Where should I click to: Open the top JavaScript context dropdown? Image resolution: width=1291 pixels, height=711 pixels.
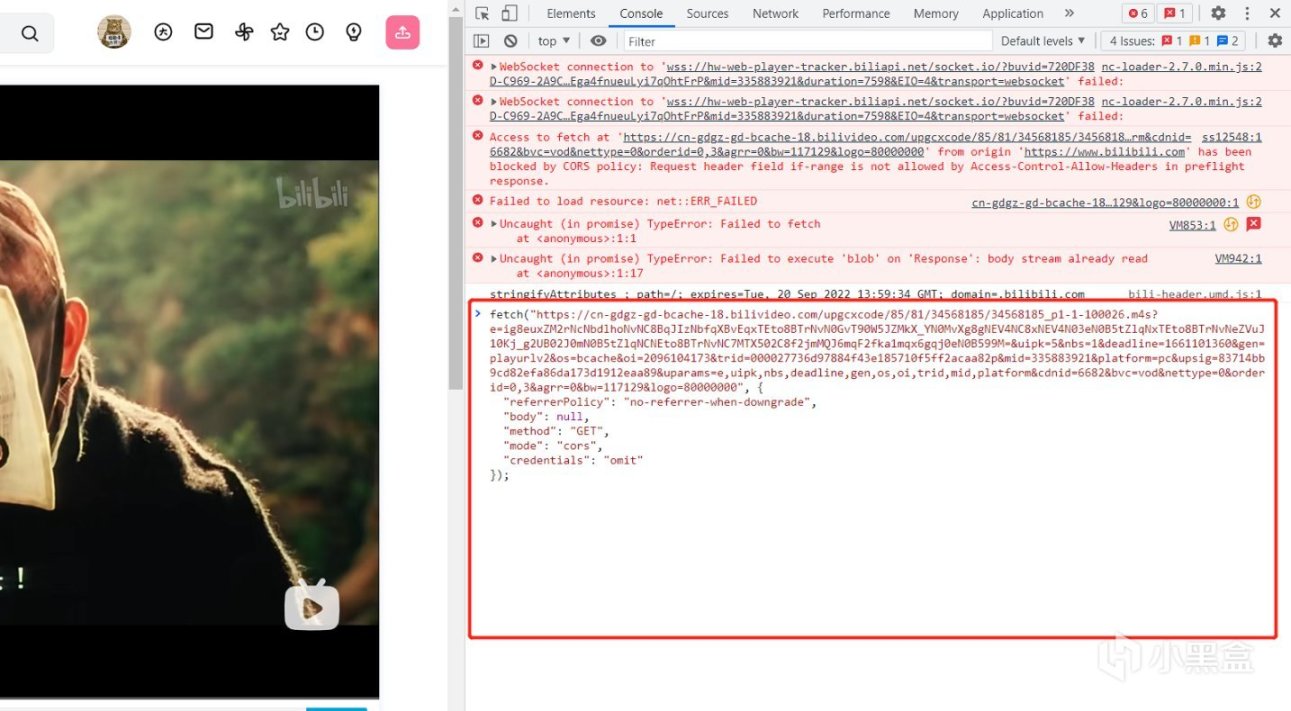553,41
